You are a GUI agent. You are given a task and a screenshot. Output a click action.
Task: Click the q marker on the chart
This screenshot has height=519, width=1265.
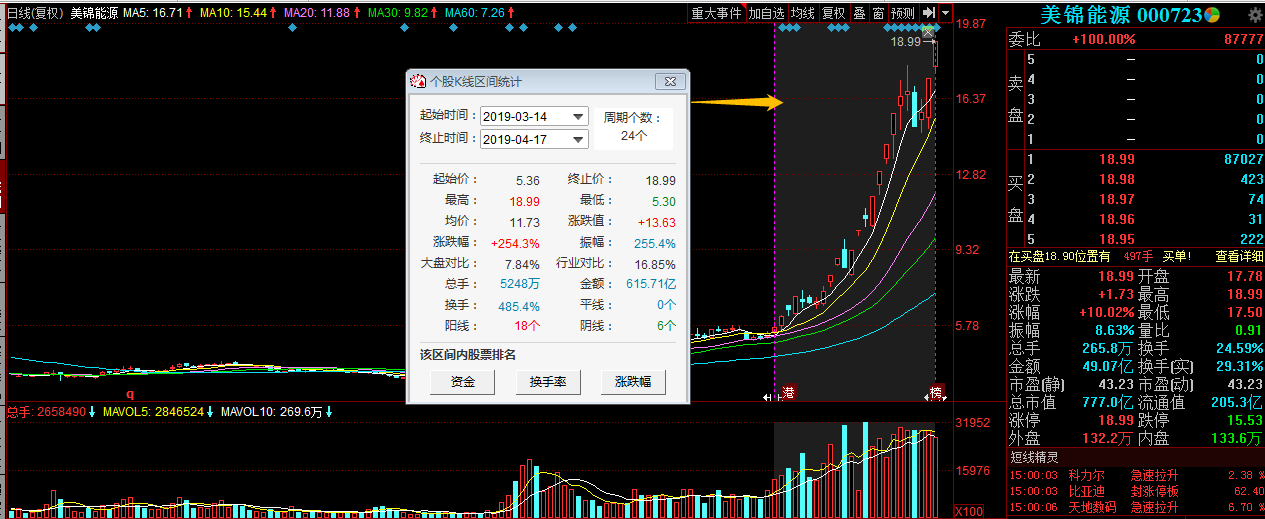point(129,395)
